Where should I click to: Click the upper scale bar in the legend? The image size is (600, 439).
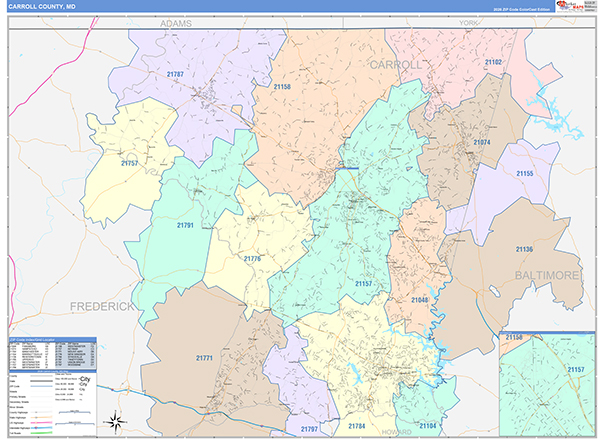click(x=75, y=412)
